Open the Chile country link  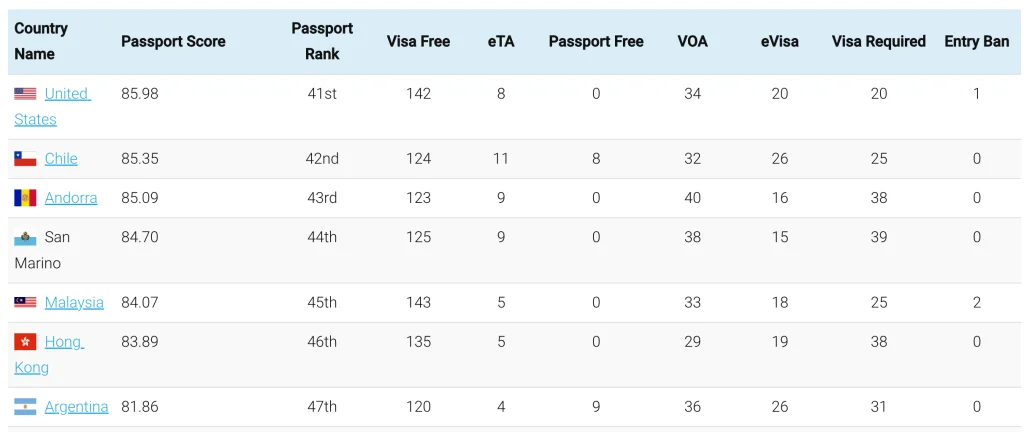(x=61, y=159)
